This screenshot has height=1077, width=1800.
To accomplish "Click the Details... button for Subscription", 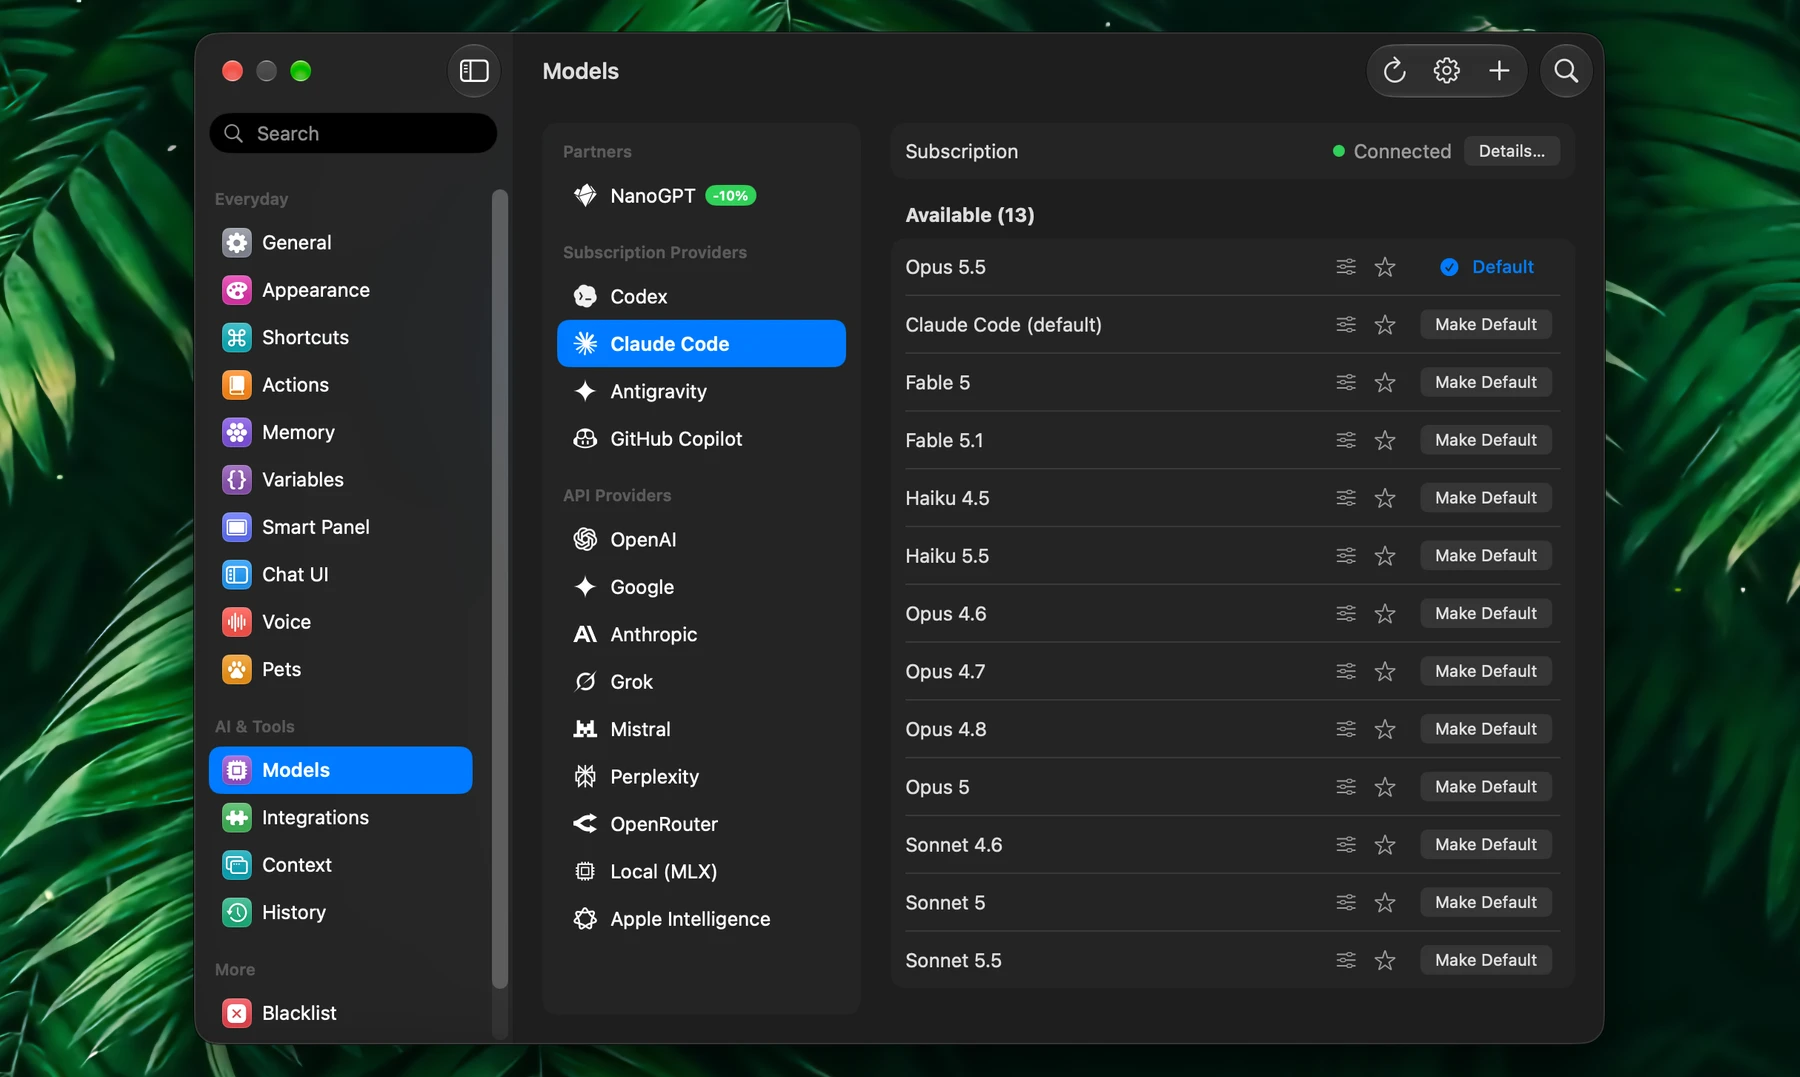I will [1511, 151].
